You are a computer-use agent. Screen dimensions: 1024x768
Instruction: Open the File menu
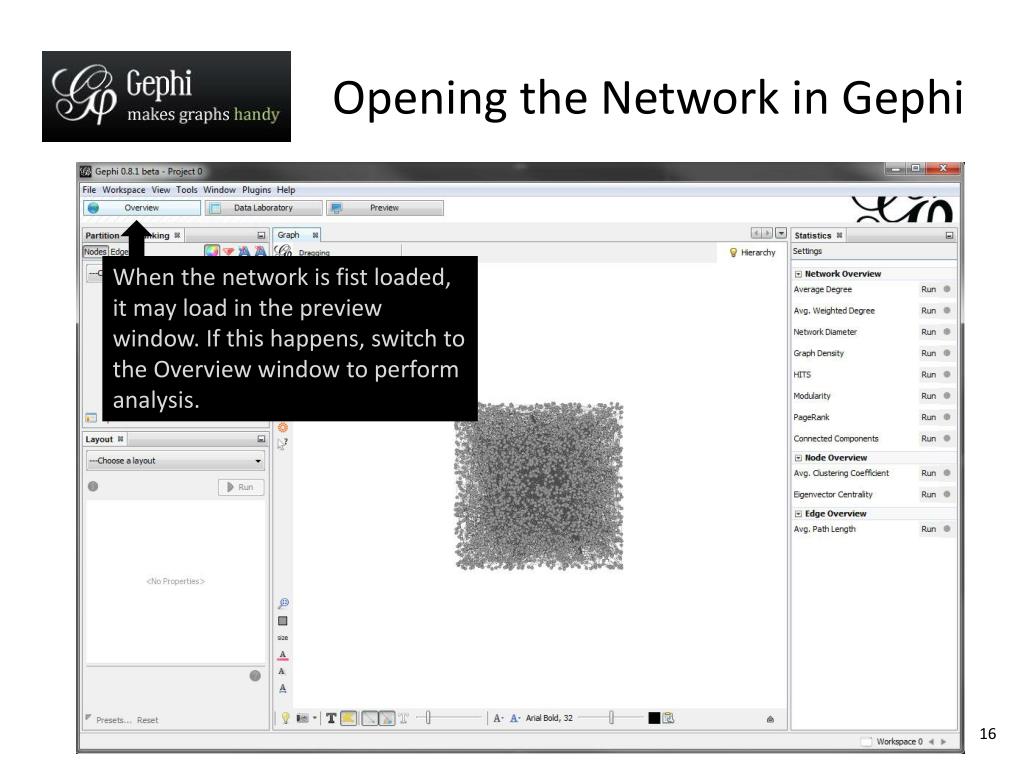(89, 190)
